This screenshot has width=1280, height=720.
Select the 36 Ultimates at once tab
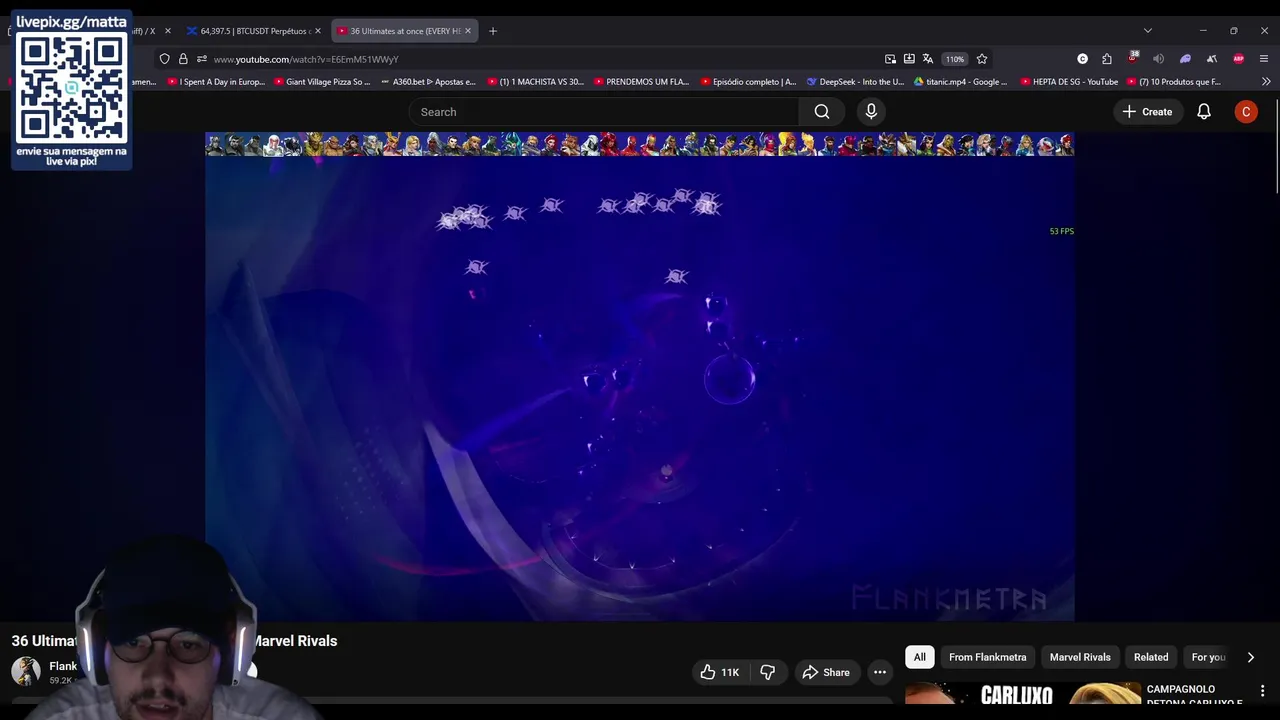pyautogui.click(x=402, y=31)
